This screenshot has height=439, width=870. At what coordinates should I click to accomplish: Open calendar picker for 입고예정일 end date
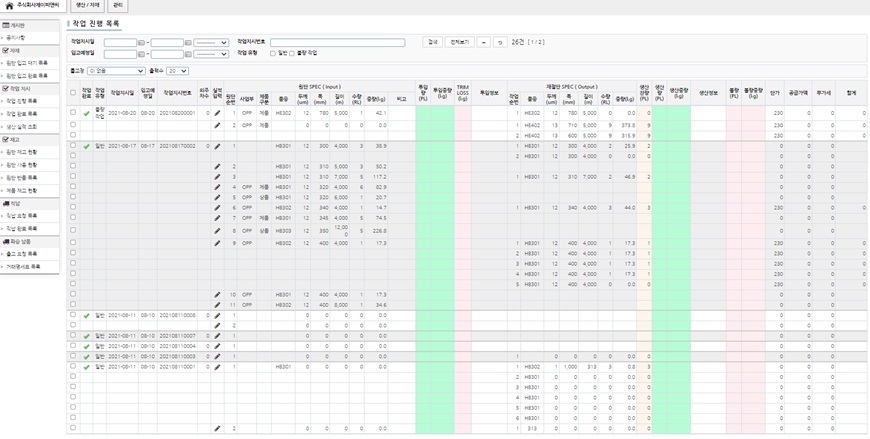188,54
